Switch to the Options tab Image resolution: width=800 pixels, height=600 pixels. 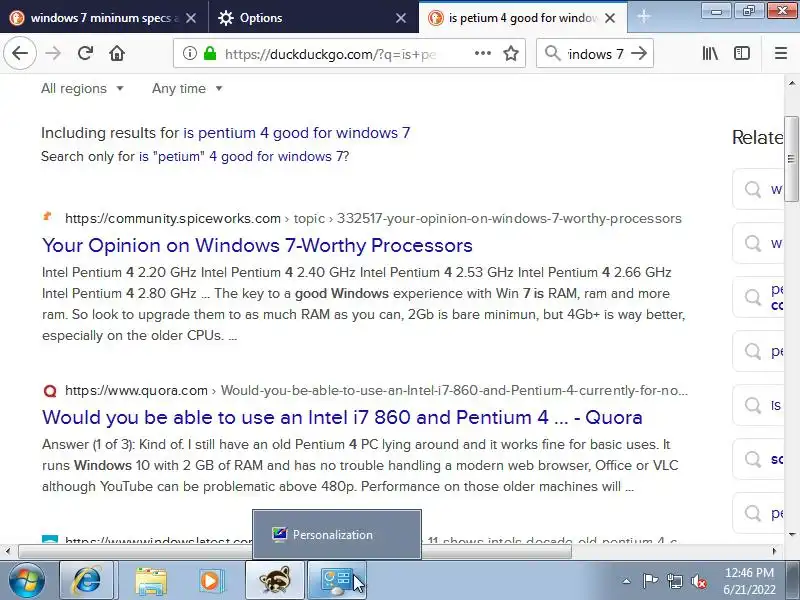(313, 17)
